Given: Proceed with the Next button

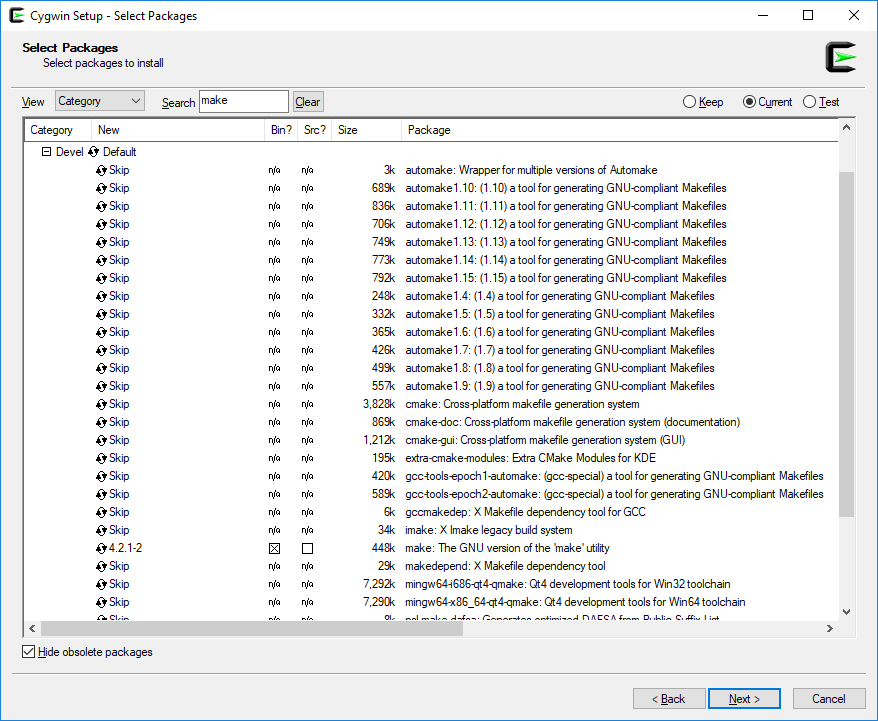Looking at the screenshot, I should tap(744, 699).
